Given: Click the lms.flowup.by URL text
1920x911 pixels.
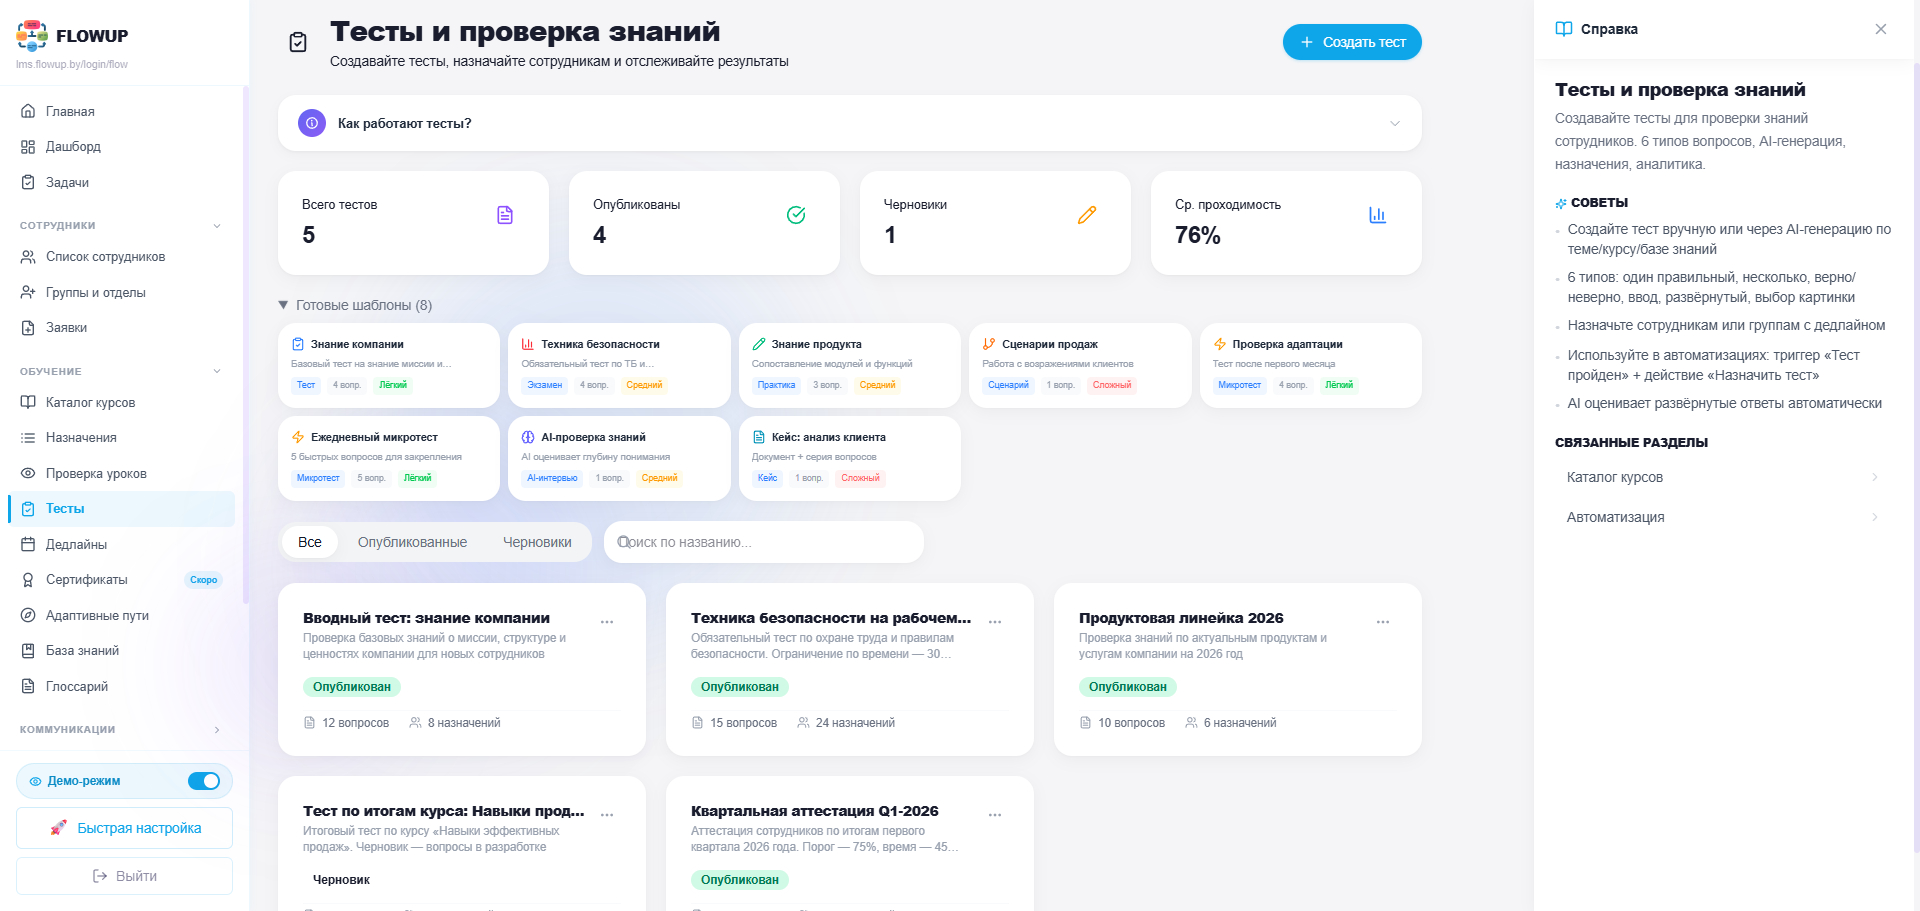Looking at the screenshot, I should (x=72, y=65).
